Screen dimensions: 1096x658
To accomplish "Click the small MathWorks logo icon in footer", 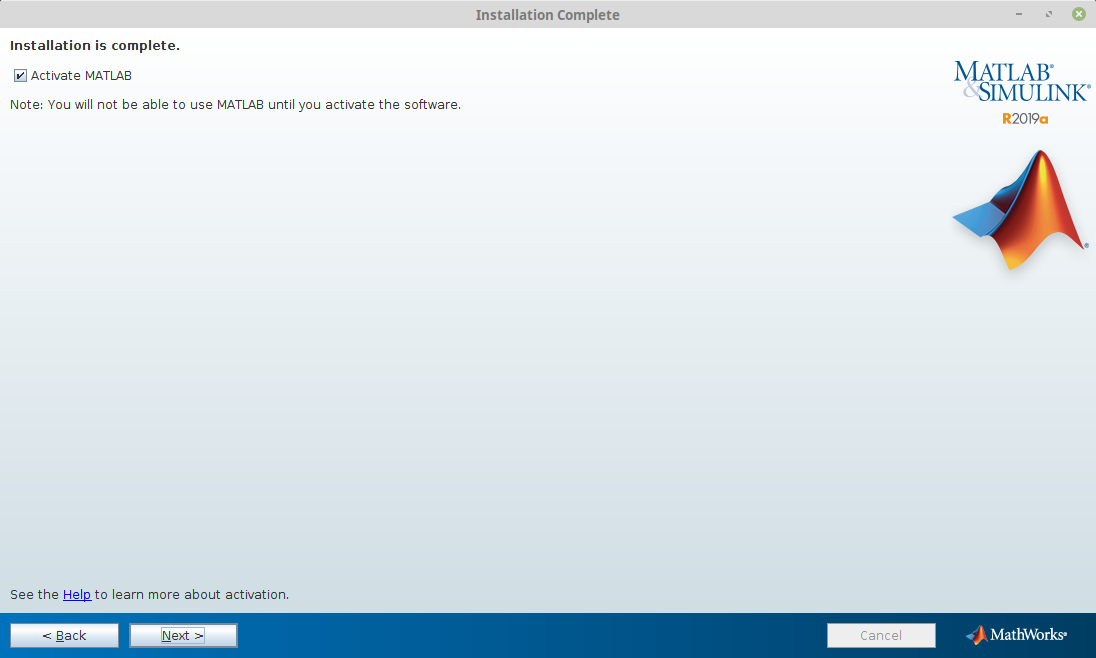I will click(x=976, y=635).
